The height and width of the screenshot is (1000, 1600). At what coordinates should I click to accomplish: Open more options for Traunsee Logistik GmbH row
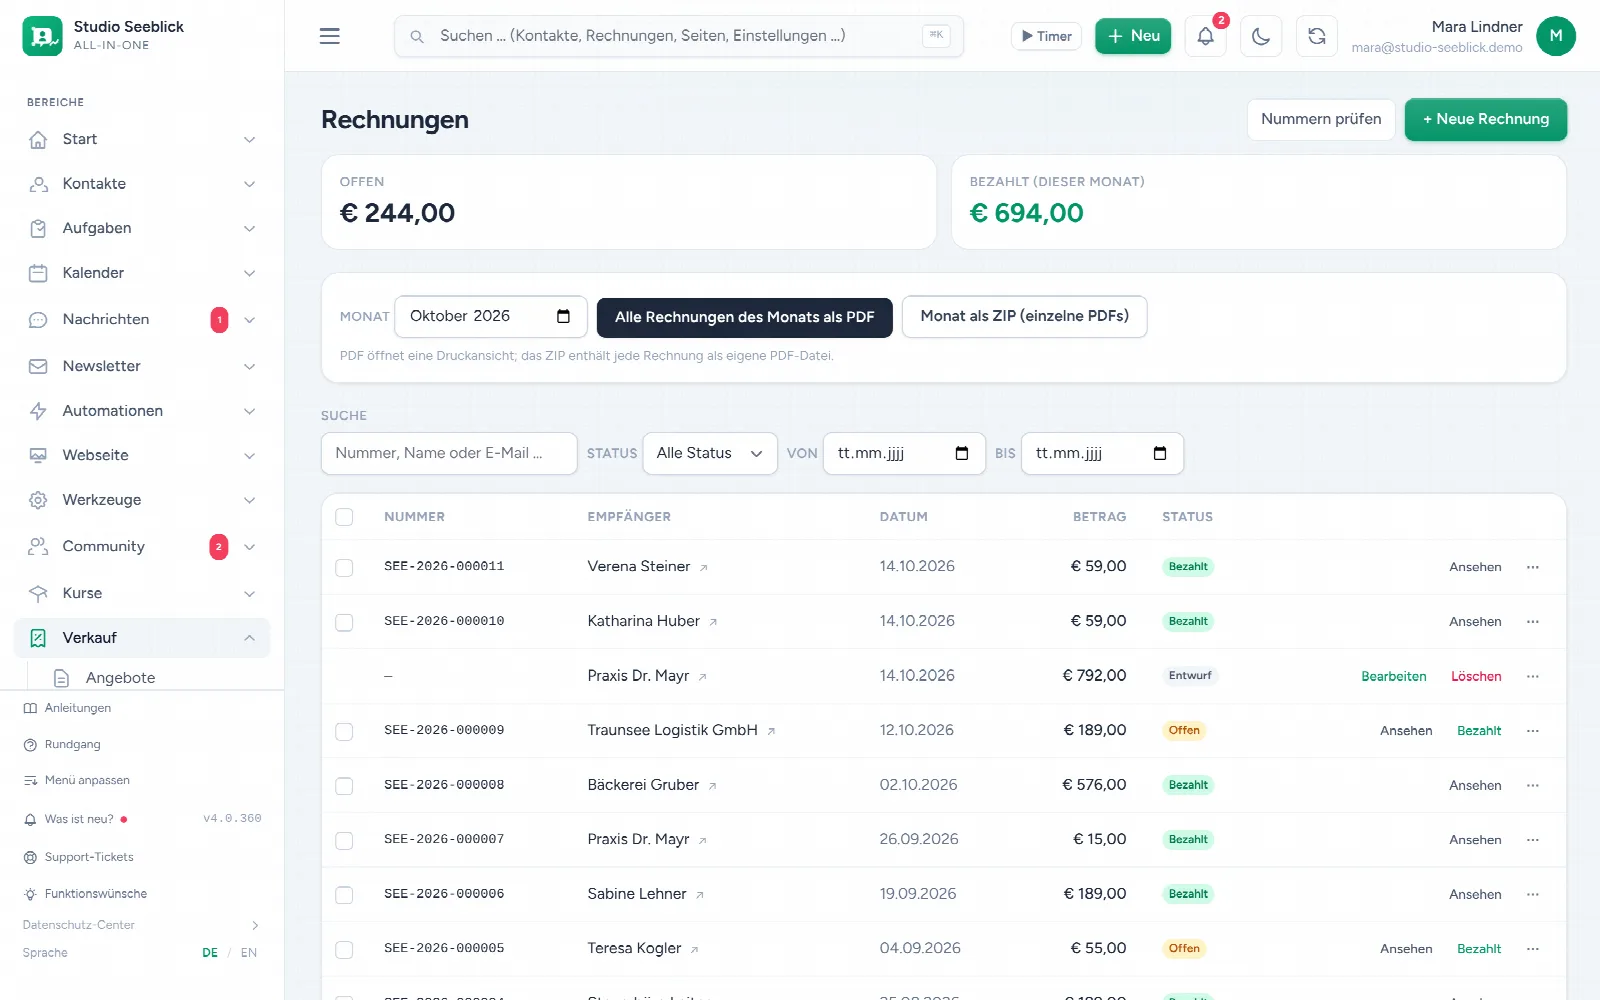[x=1532, y=731]
